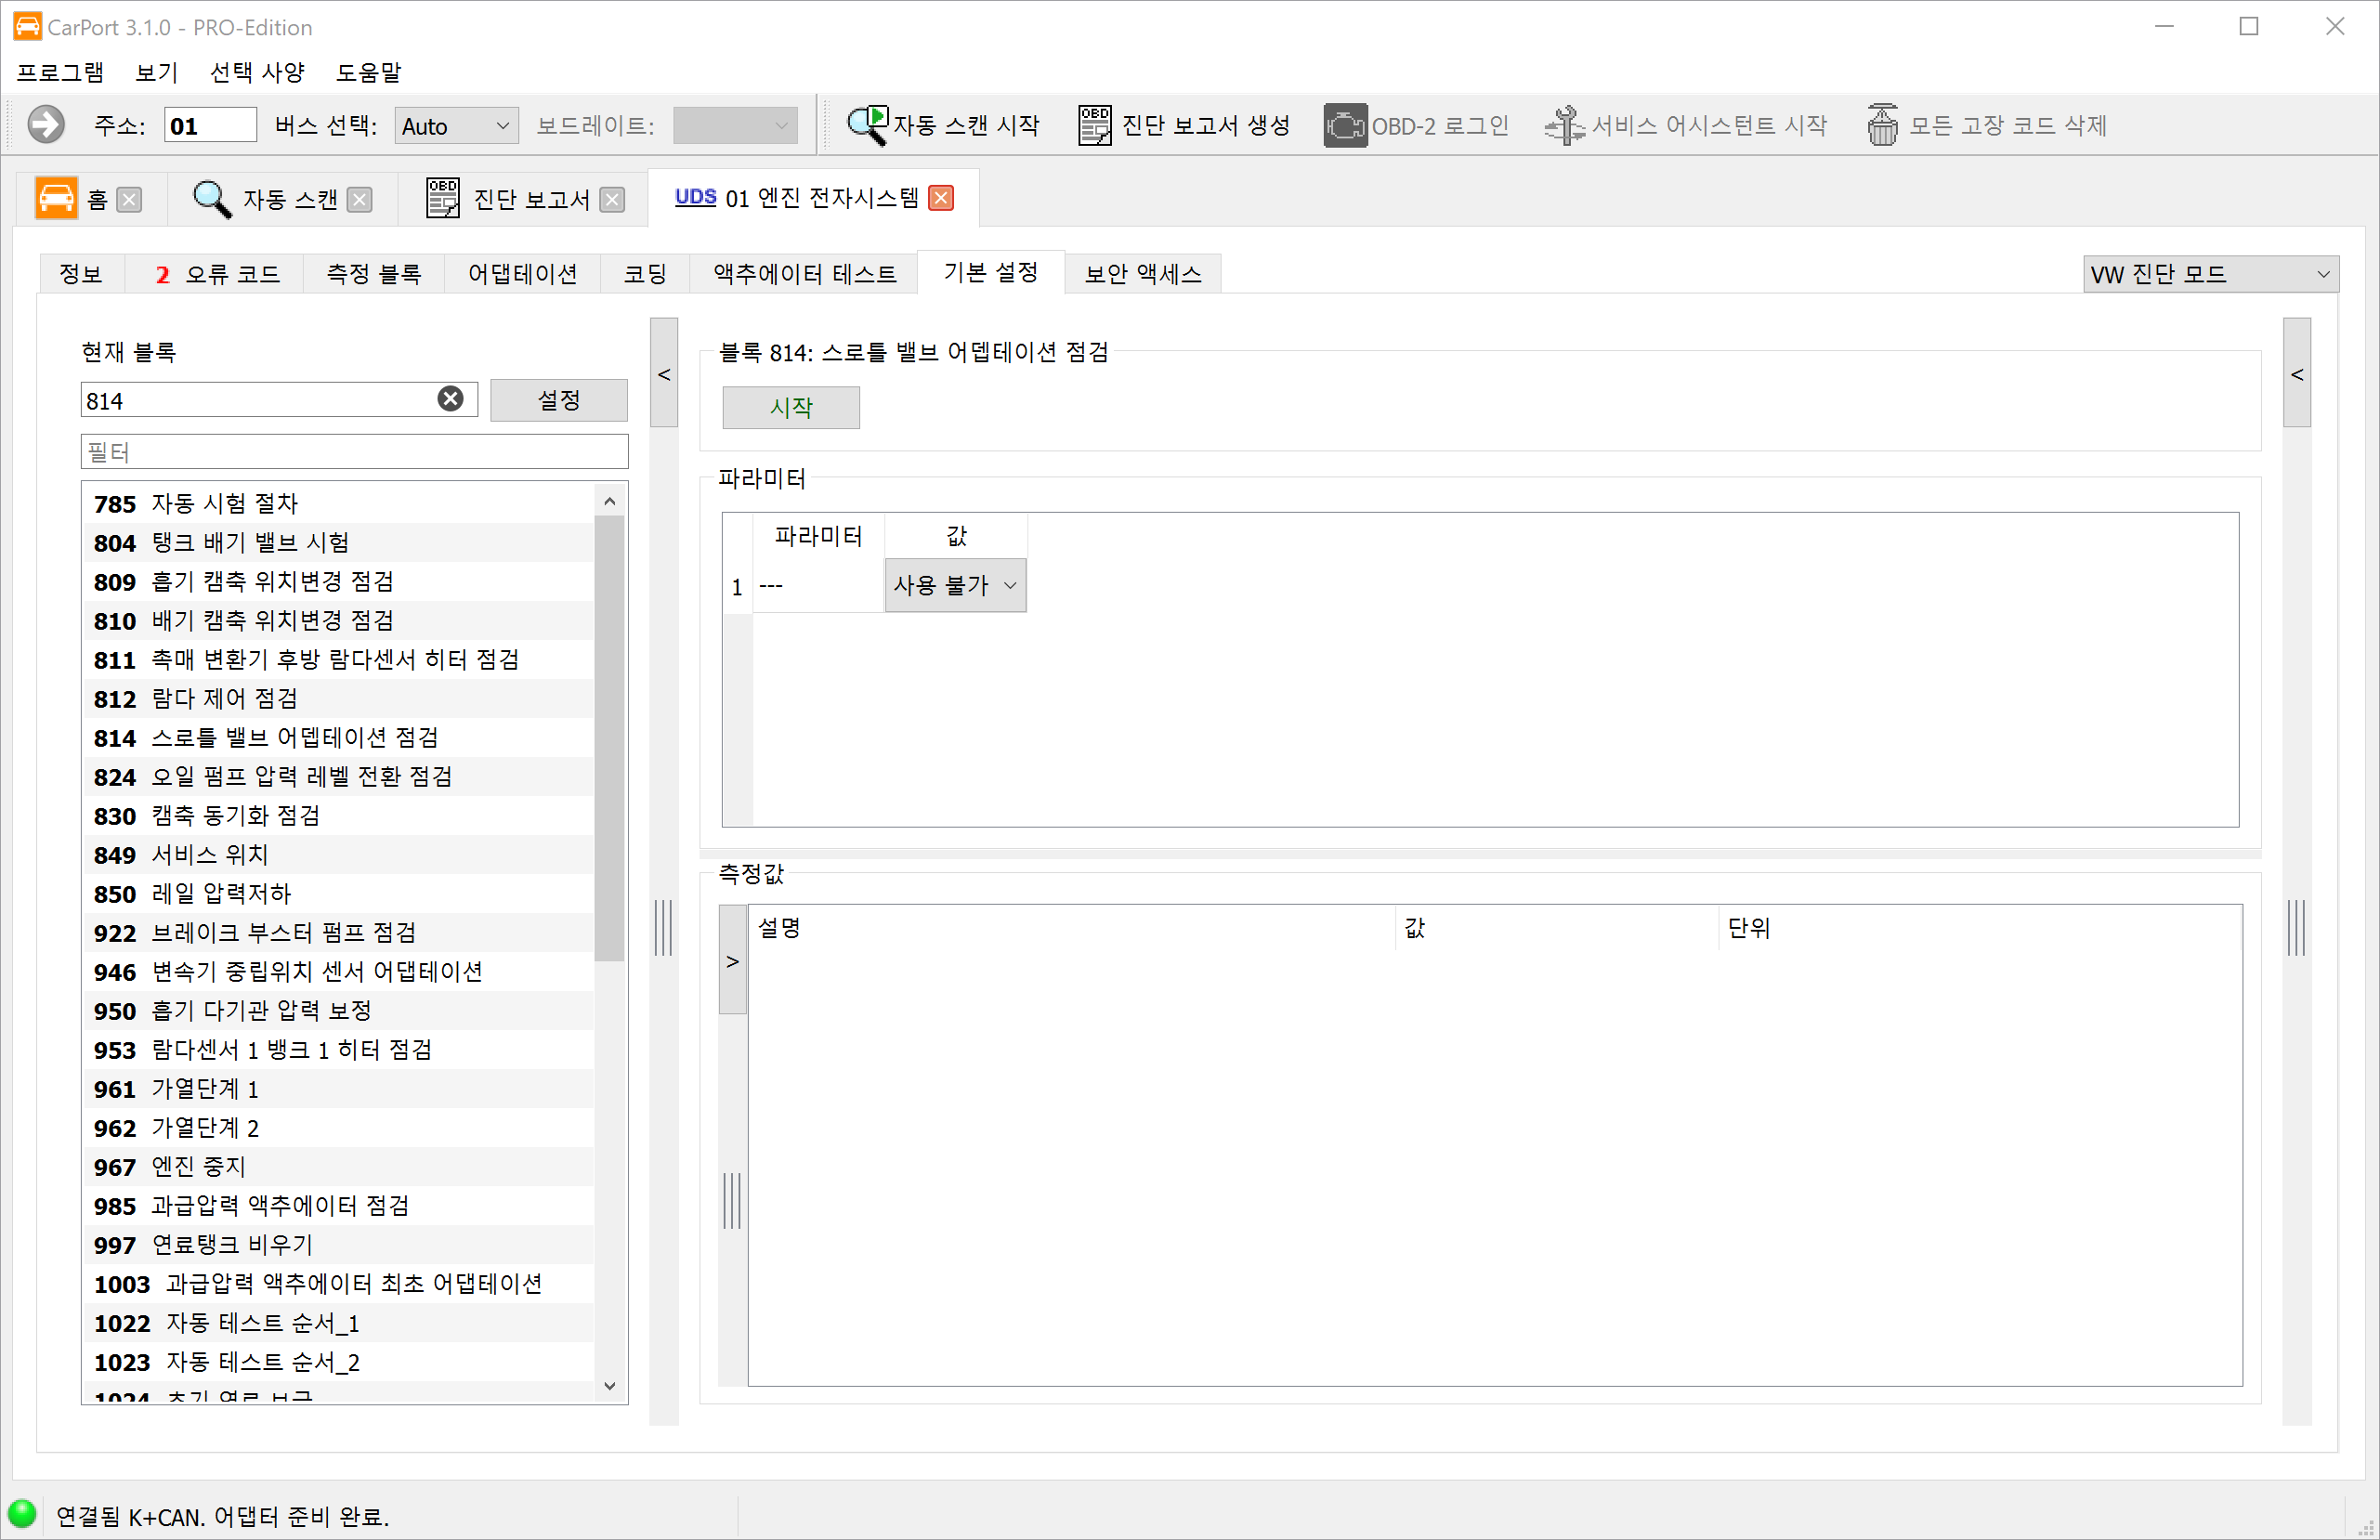Open the 선택 사양 menu
This screenshot has width=2380, height=1540.
click(257, 72)
